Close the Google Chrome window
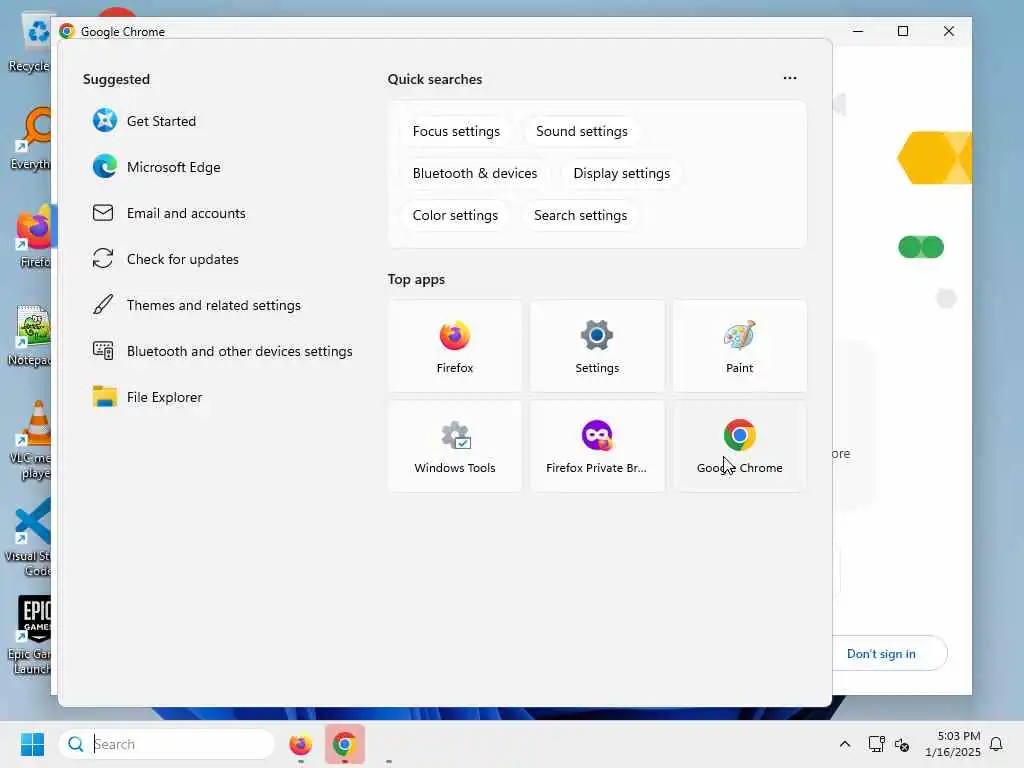This screenshot has height=768, width=1024. 948,31
